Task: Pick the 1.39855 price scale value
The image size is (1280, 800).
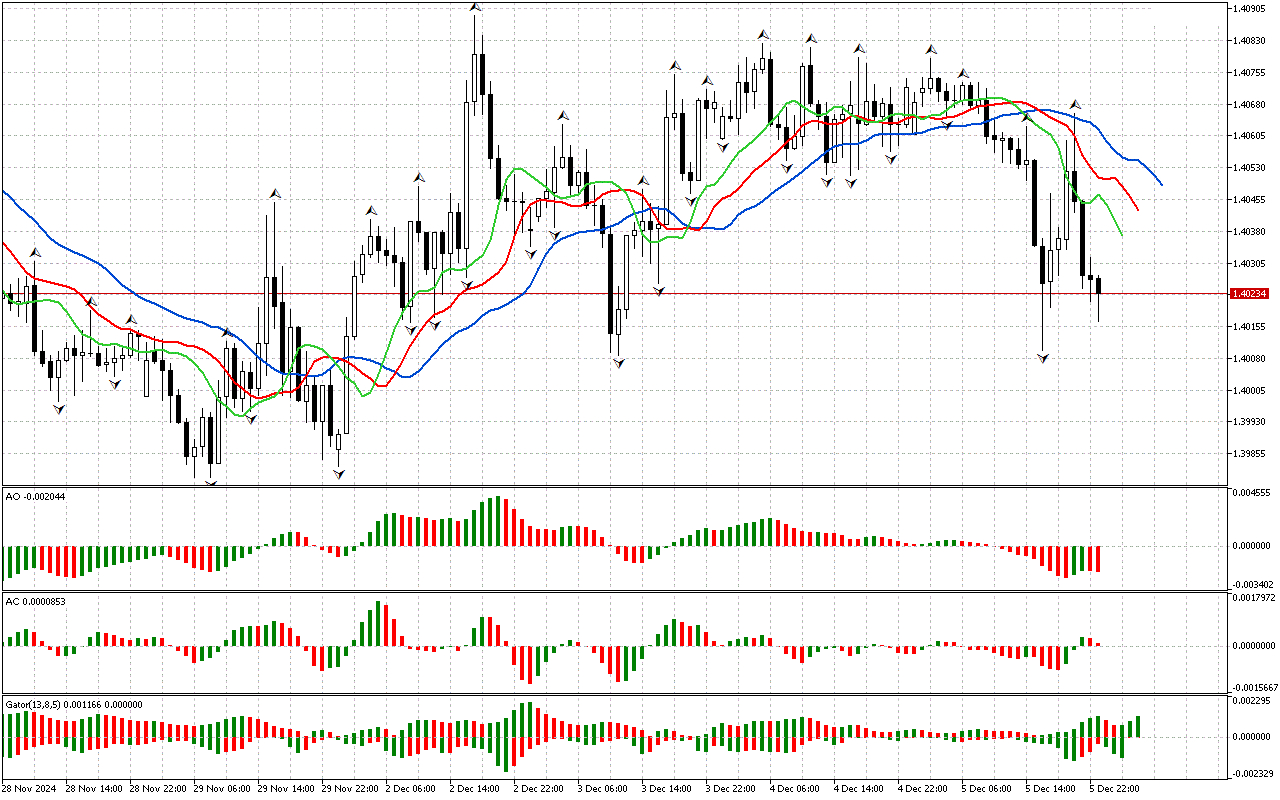Action: (1250, 455)
